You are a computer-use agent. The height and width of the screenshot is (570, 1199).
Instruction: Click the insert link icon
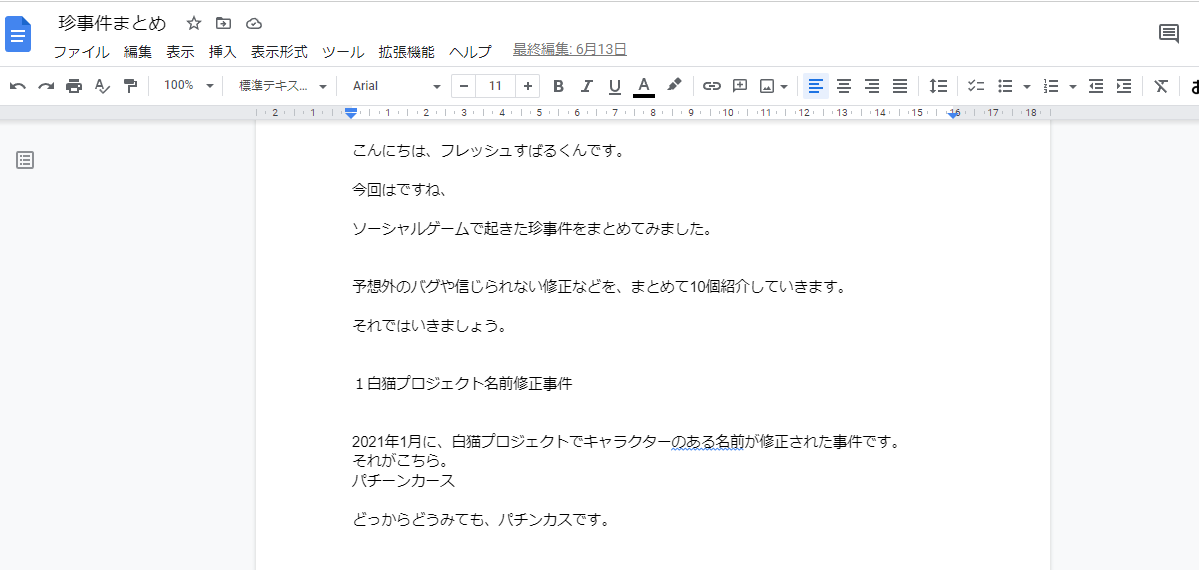tap(711, 86)
